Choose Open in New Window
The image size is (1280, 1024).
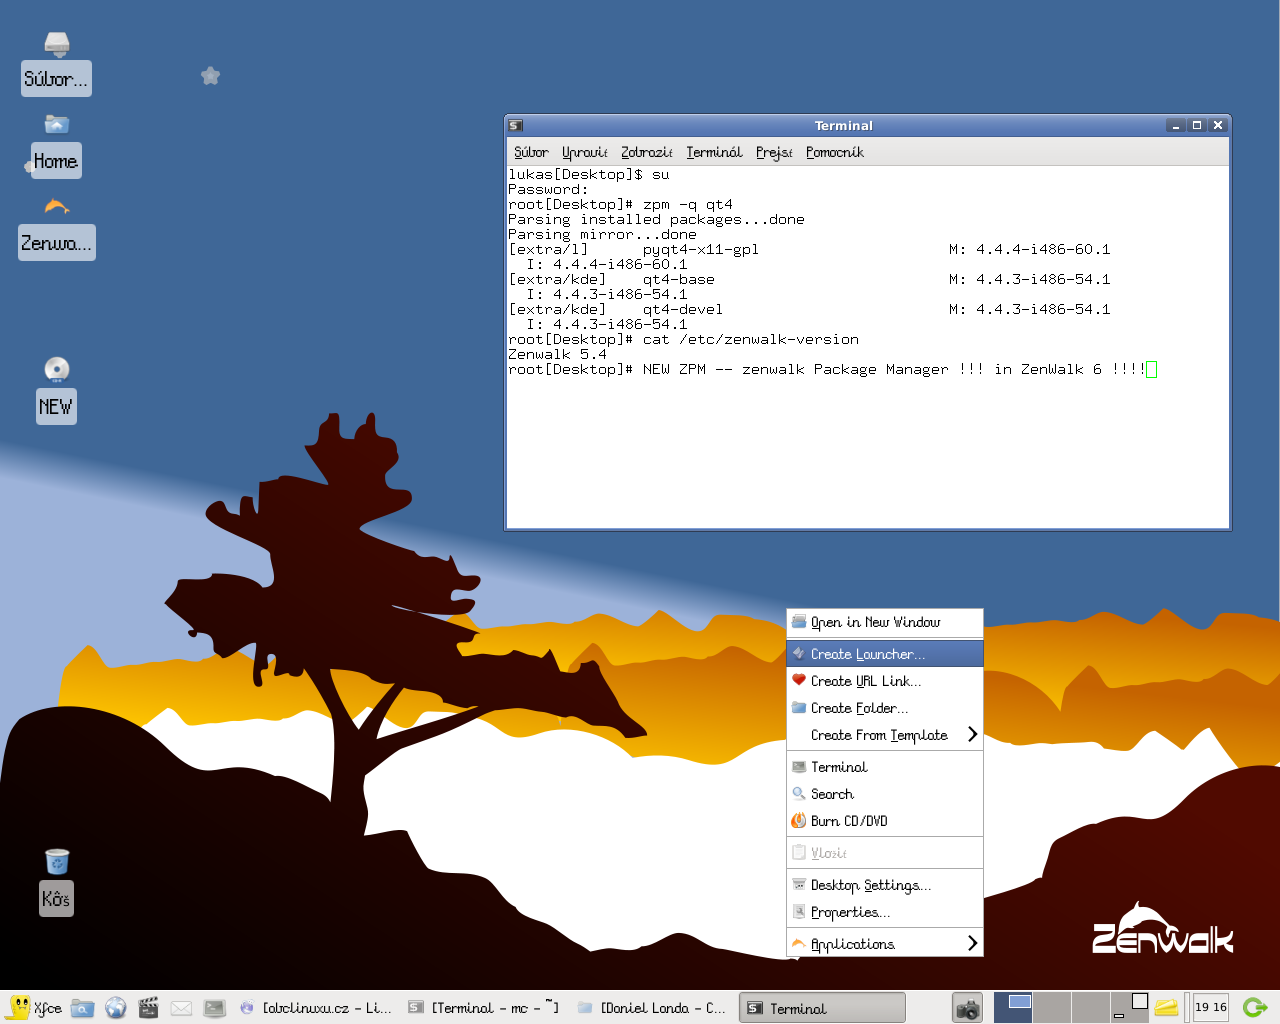(885, 622)
